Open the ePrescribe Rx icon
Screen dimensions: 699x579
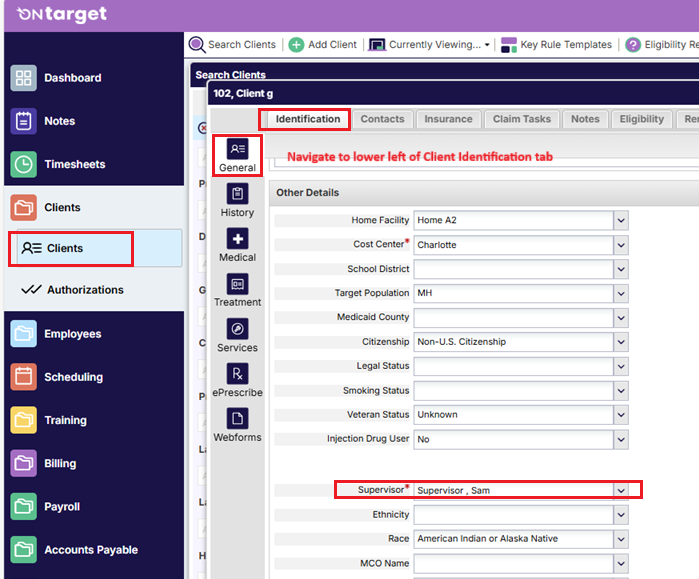(x=238, y=374)
